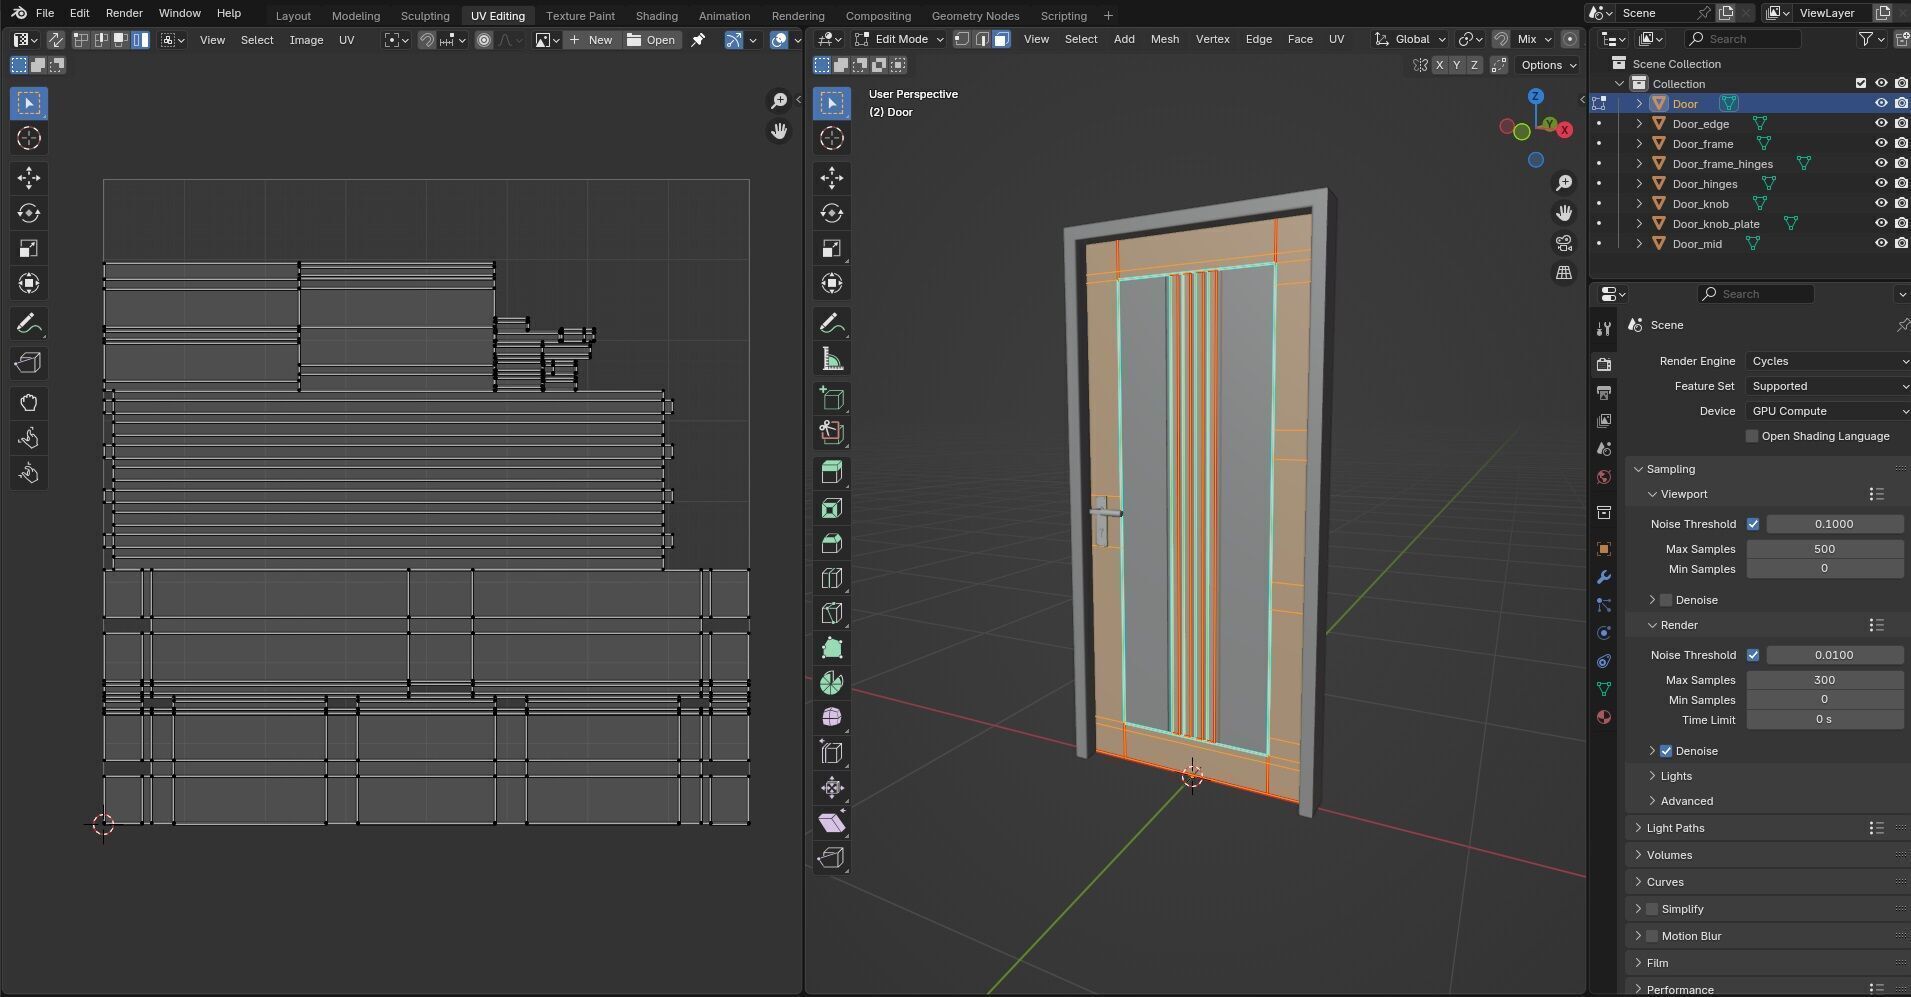Open the File menu
This screenshot has width=1911, height=997.
45,13
